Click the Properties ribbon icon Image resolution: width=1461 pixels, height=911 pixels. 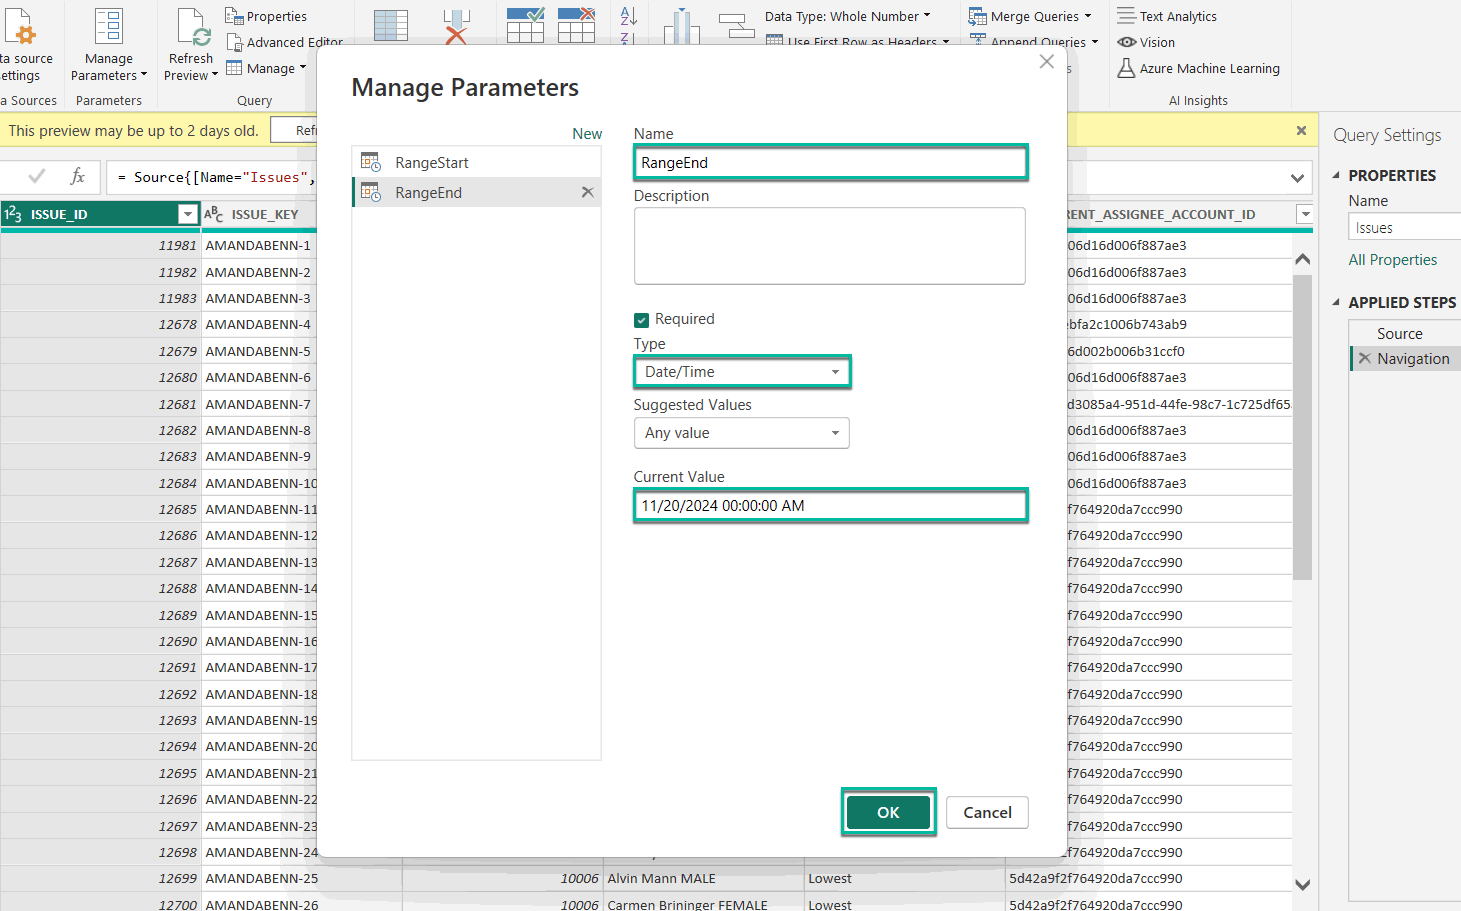coord(235,16)
